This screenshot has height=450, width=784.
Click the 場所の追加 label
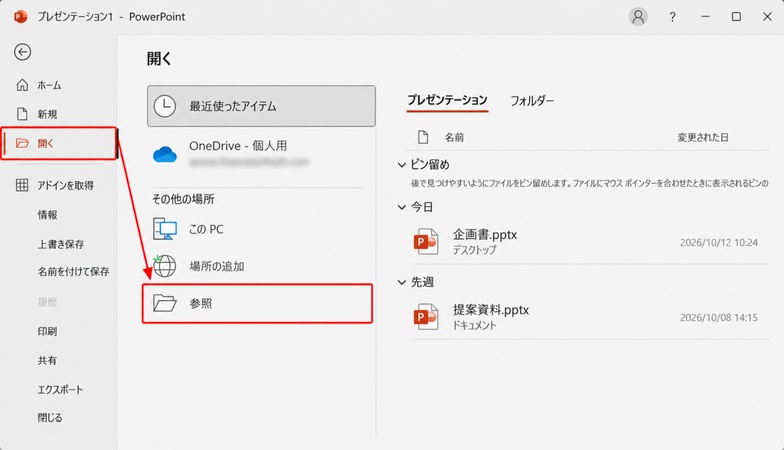(217, 266)
